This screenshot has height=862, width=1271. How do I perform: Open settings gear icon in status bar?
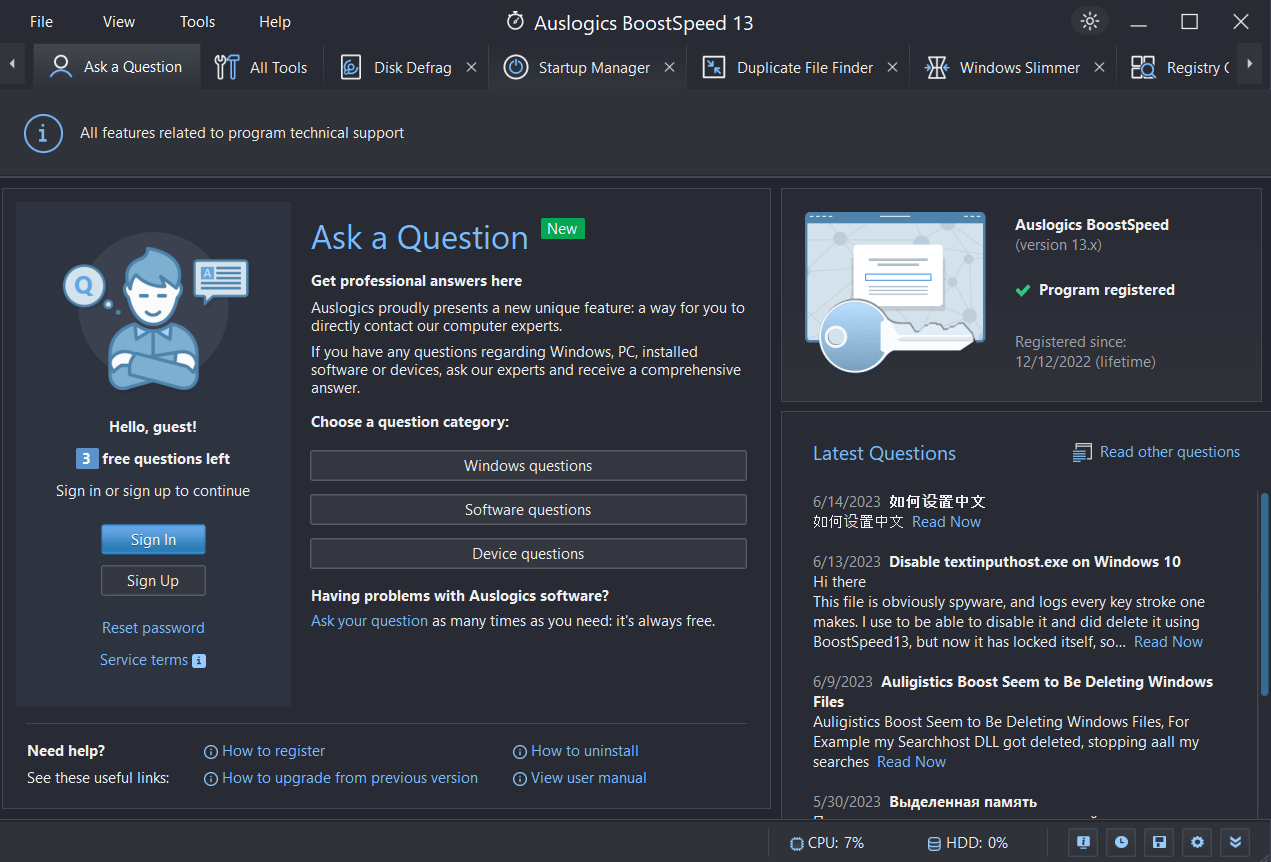pyautogui.click(x=1197, y=842)
